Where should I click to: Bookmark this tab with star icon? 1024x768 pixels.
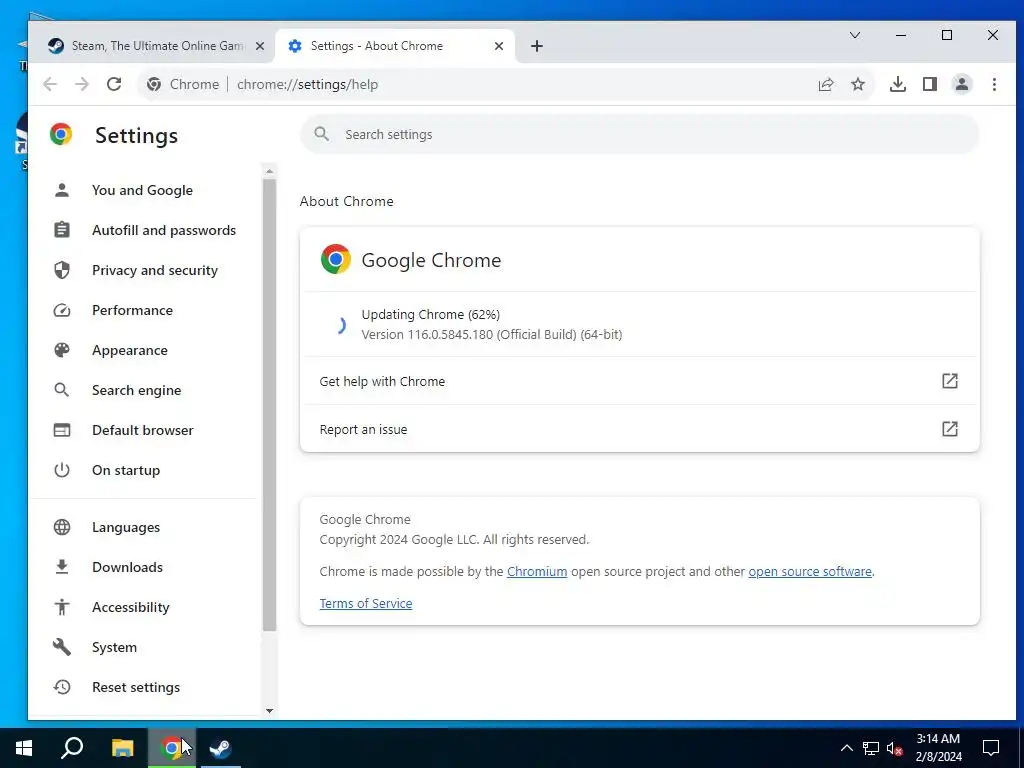click(x=857, y=84)
